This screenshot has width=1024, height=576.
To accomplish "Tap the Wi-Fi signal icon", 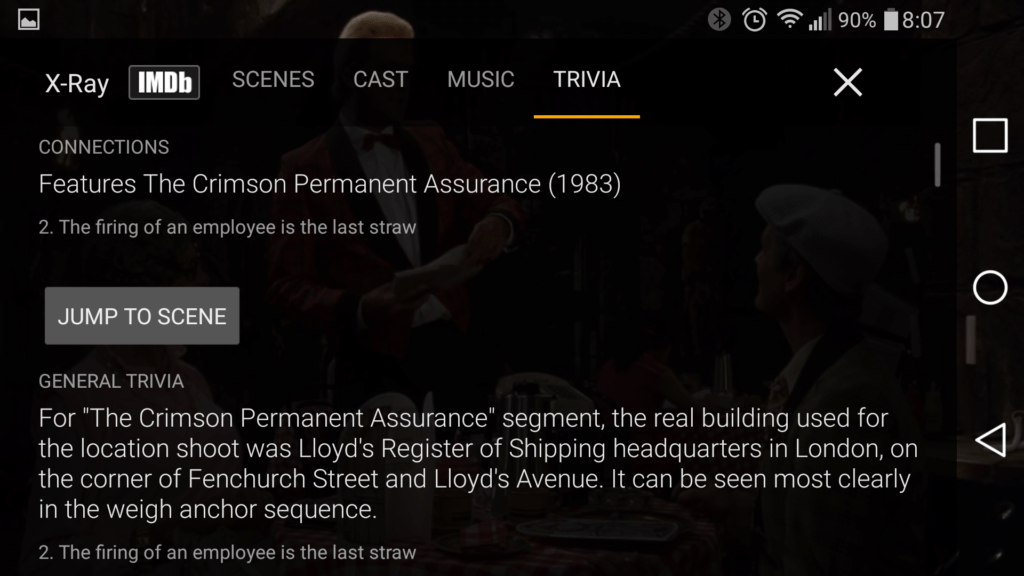I will (x=790, y=19).
